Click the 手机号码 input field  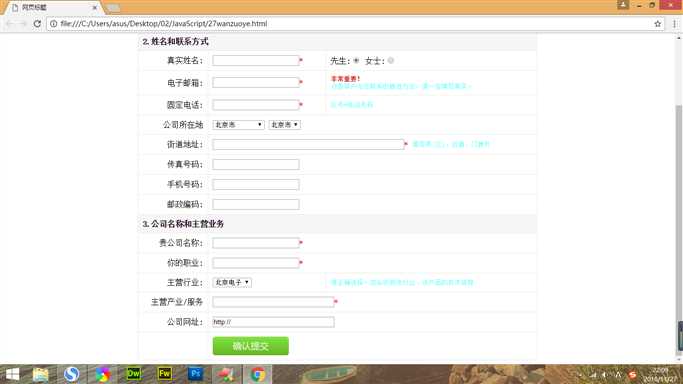(x=256, y=184)
